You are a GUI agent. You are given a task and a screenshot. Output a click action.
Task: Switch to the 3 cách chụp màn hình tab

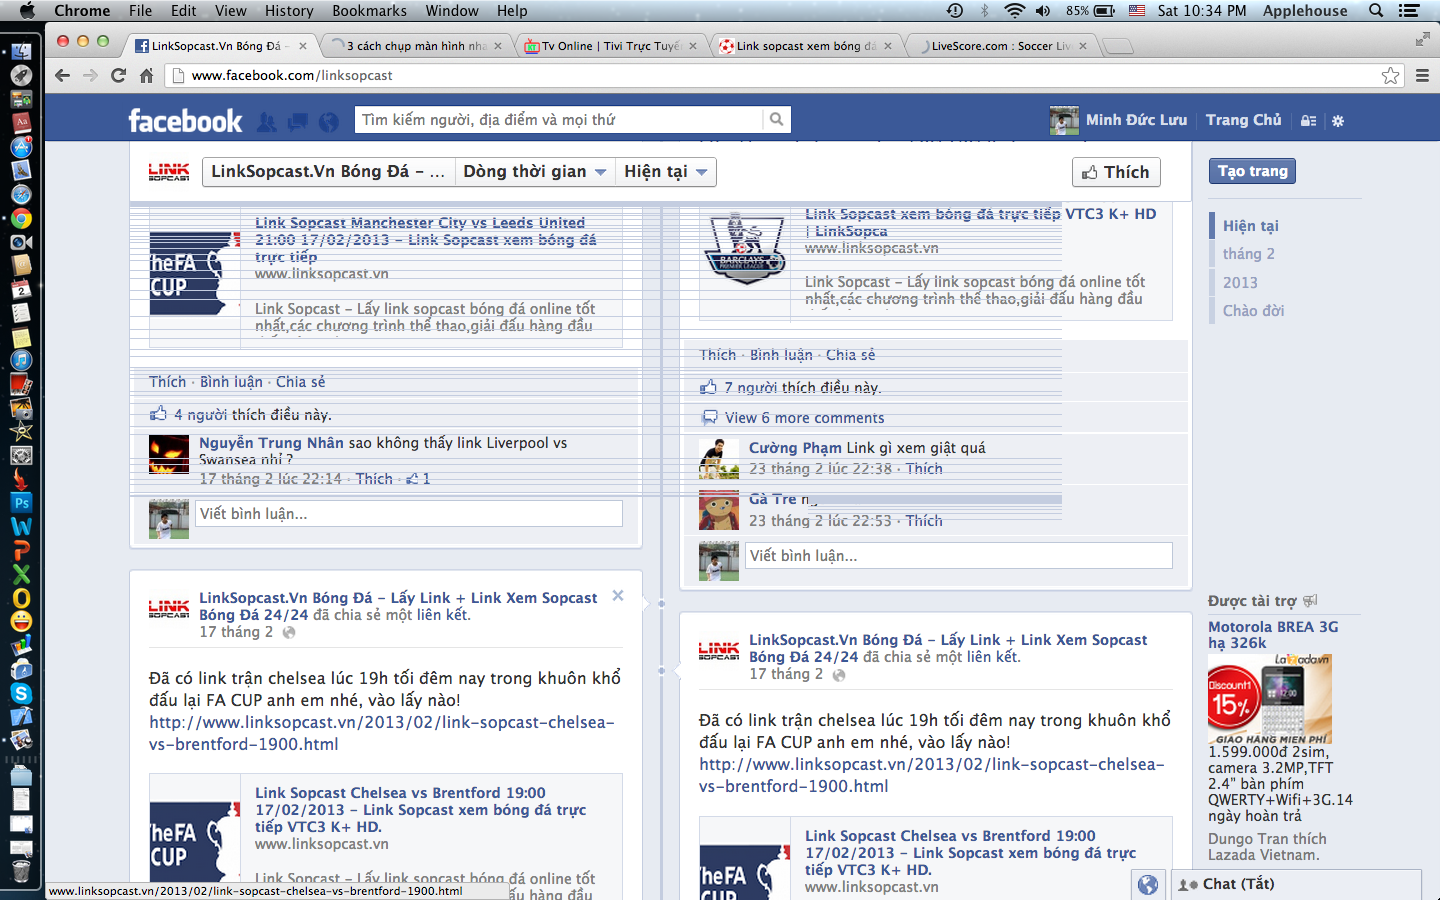coord(417,46)
